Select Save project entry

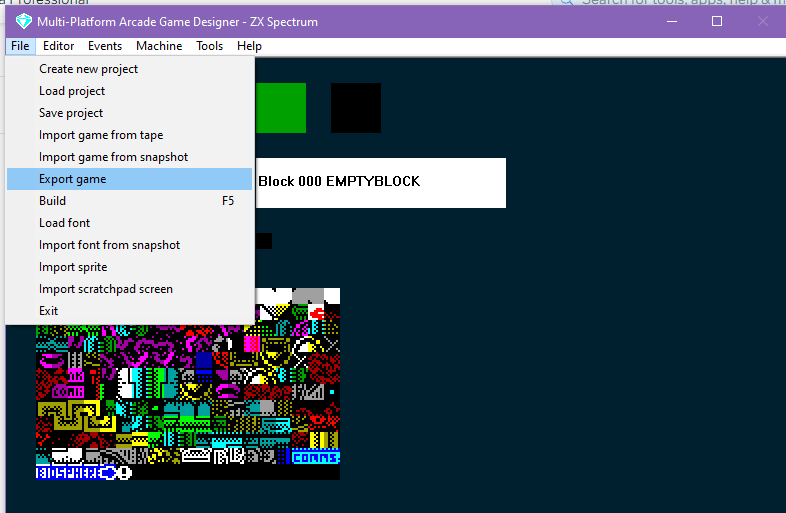tap(129, 113)
